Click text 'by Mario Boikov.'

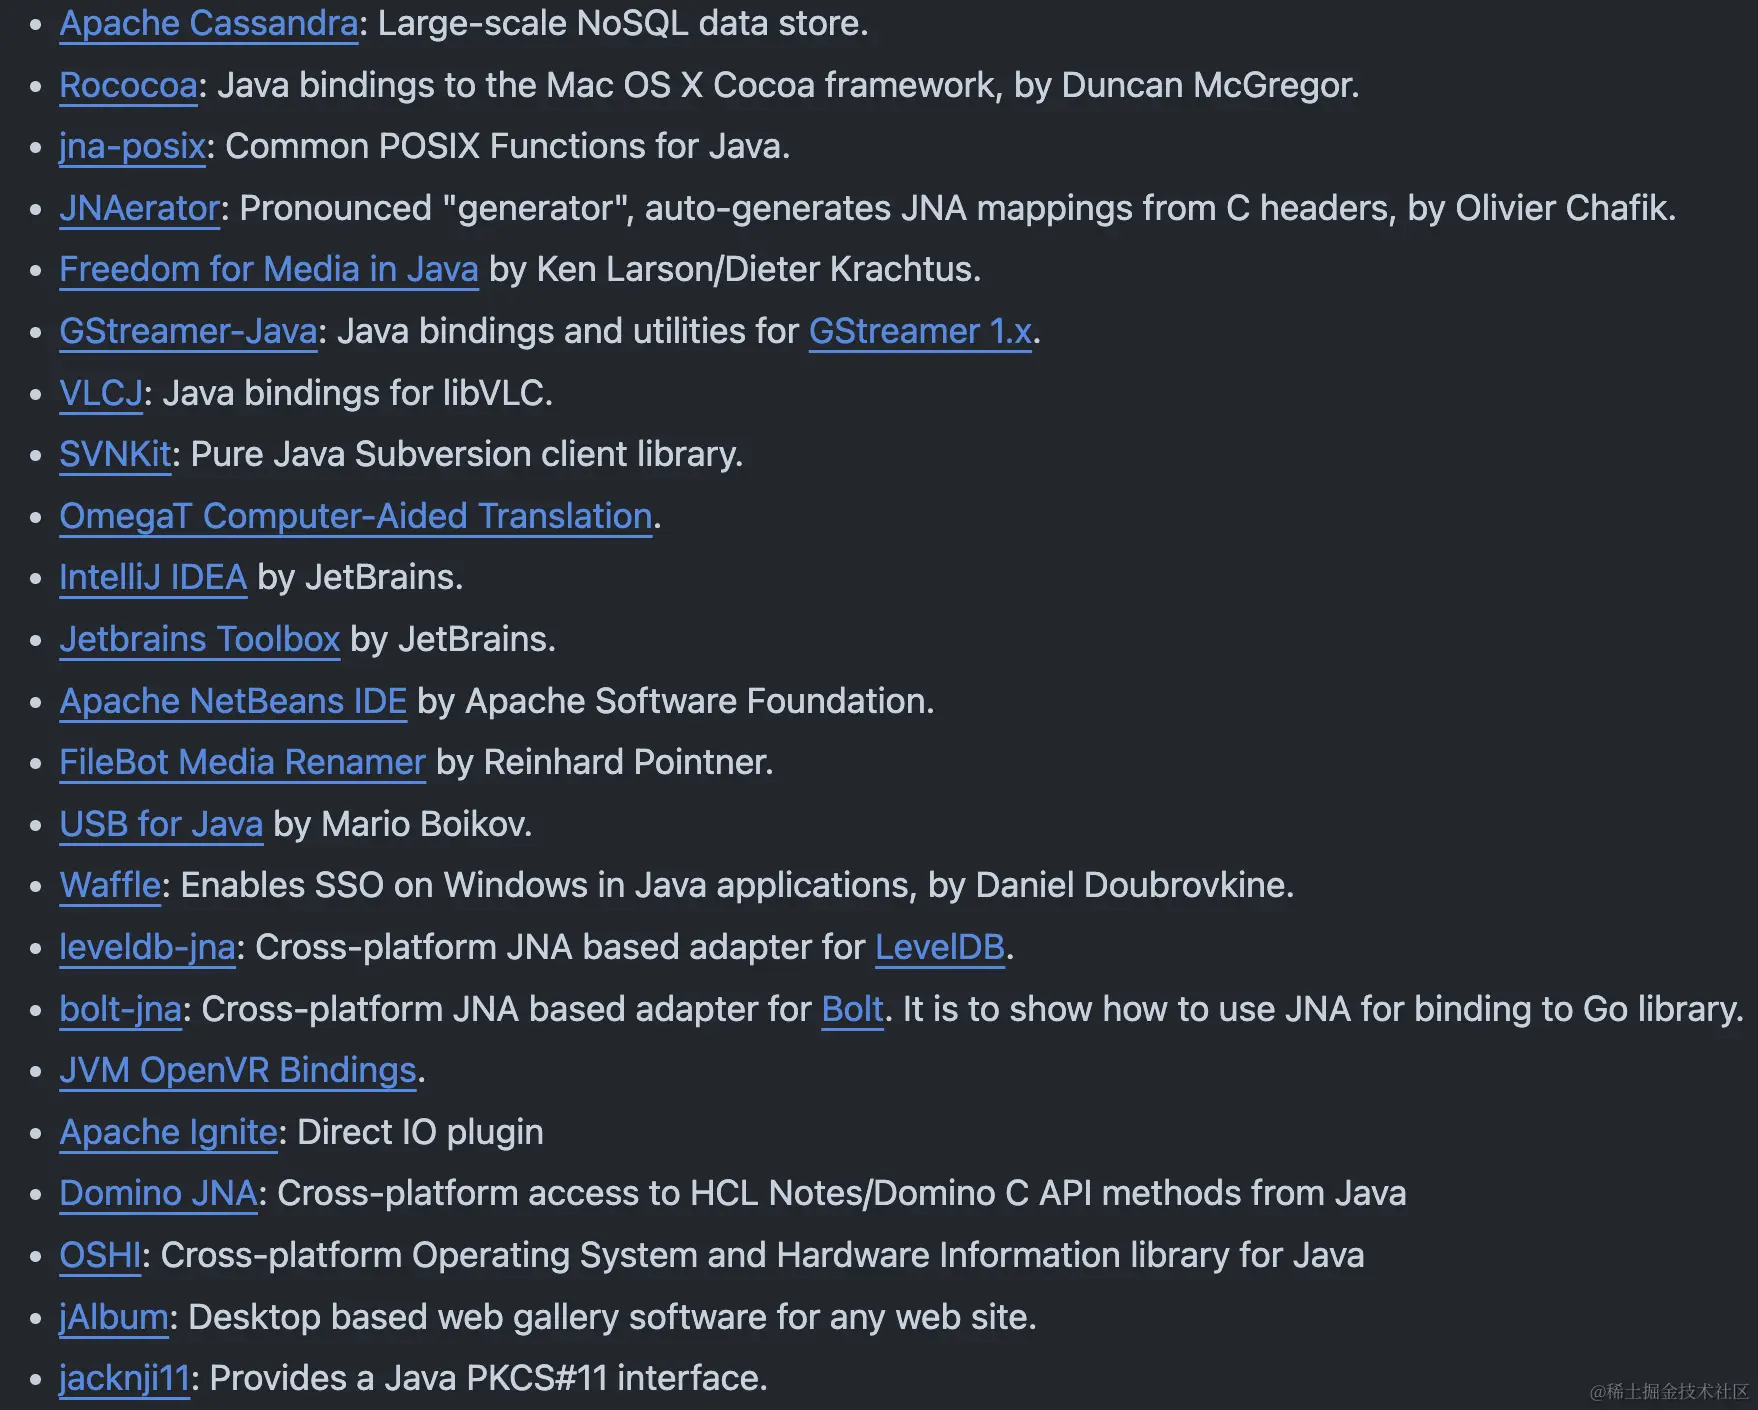(x=403, y=824)
